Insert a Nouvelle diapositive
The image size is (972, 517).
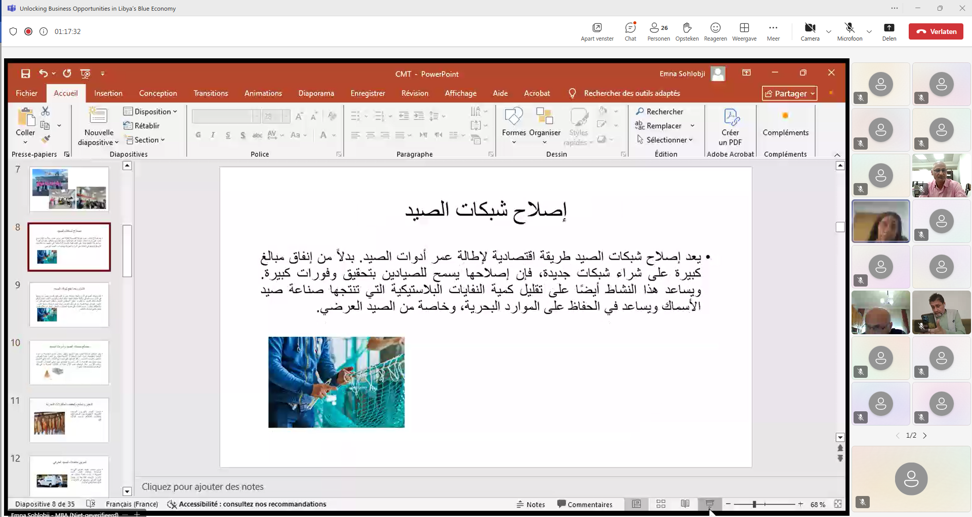coord(98,117)
